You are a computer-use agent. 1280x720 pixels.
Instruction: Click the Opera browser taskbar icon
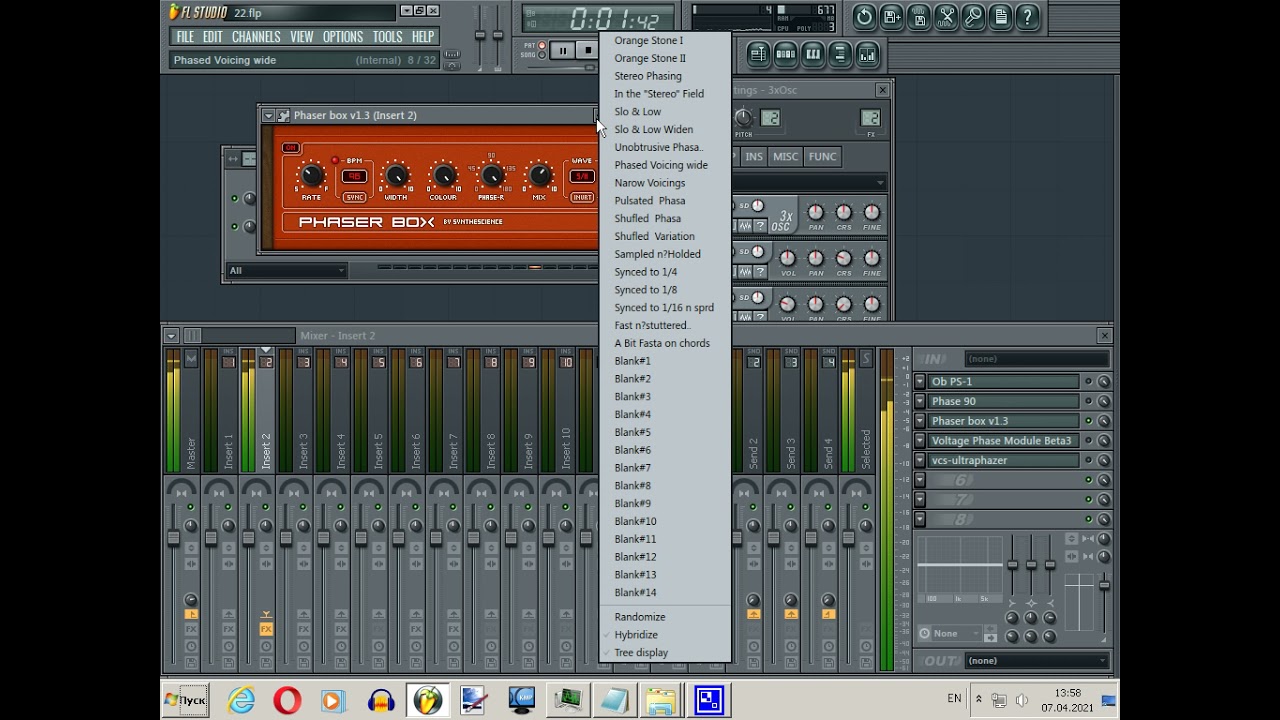(287, 700)
